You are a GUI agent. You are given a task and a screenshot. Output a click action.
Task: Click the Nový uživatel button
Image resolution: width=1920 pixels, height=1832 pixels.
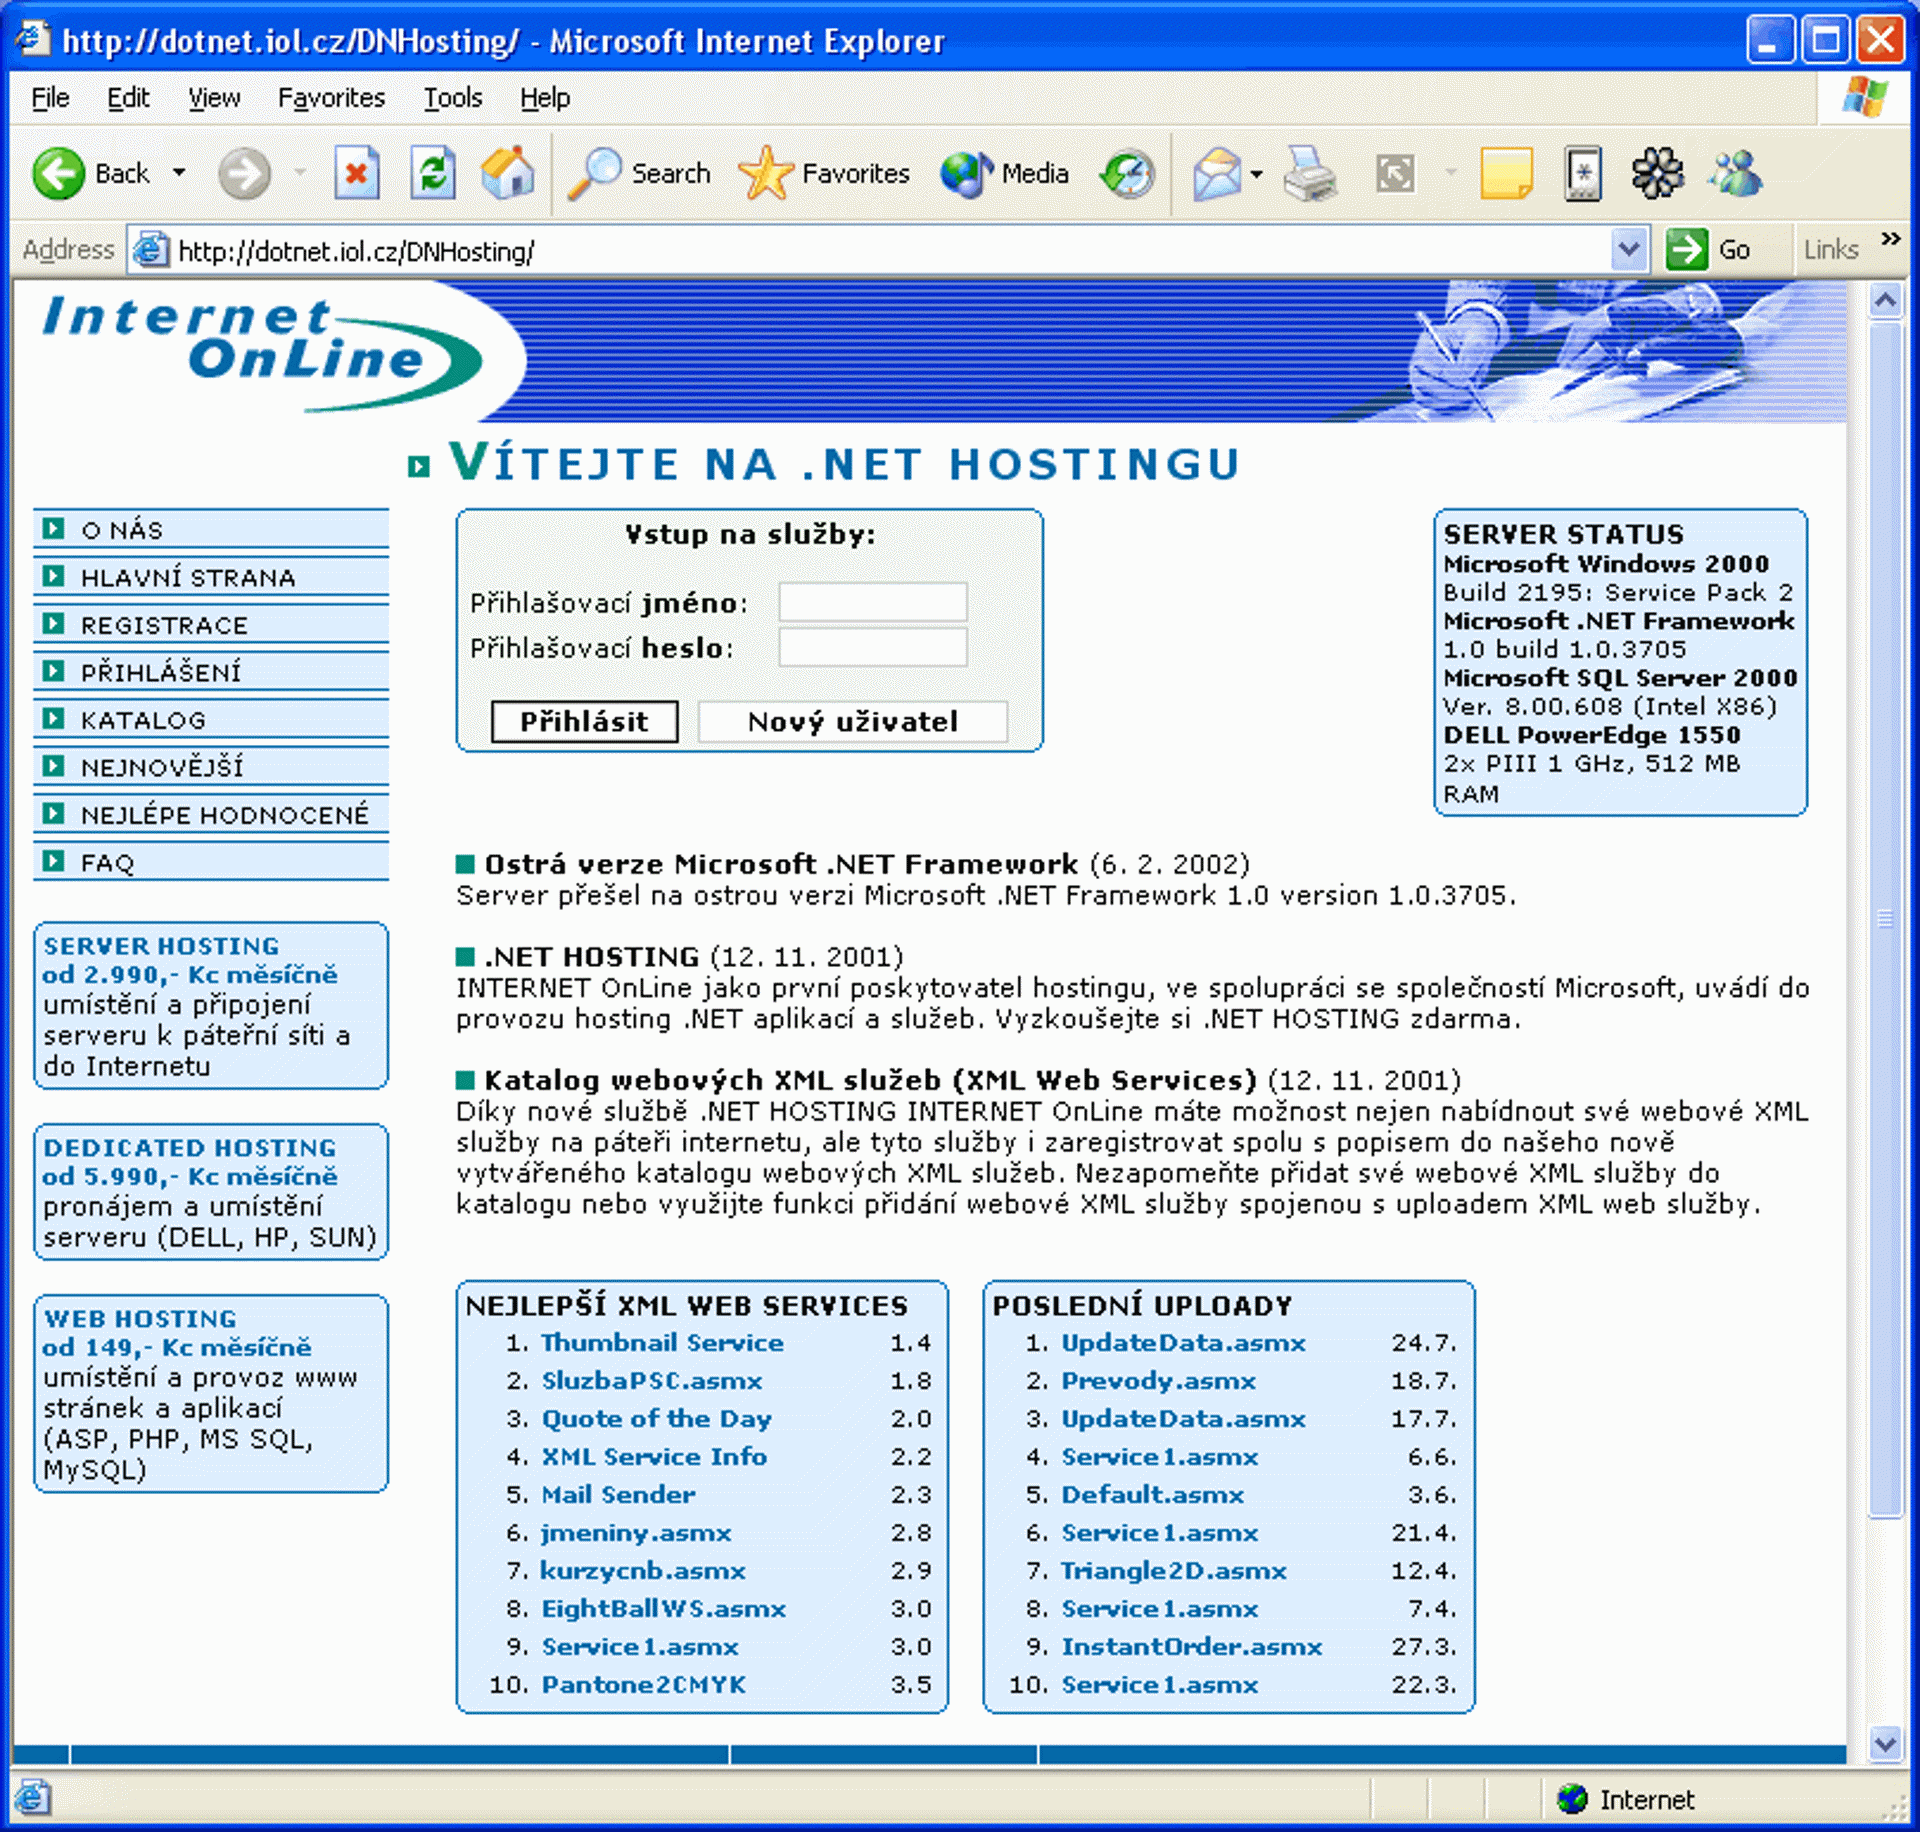pyautogui.click(x=852, y=722)
